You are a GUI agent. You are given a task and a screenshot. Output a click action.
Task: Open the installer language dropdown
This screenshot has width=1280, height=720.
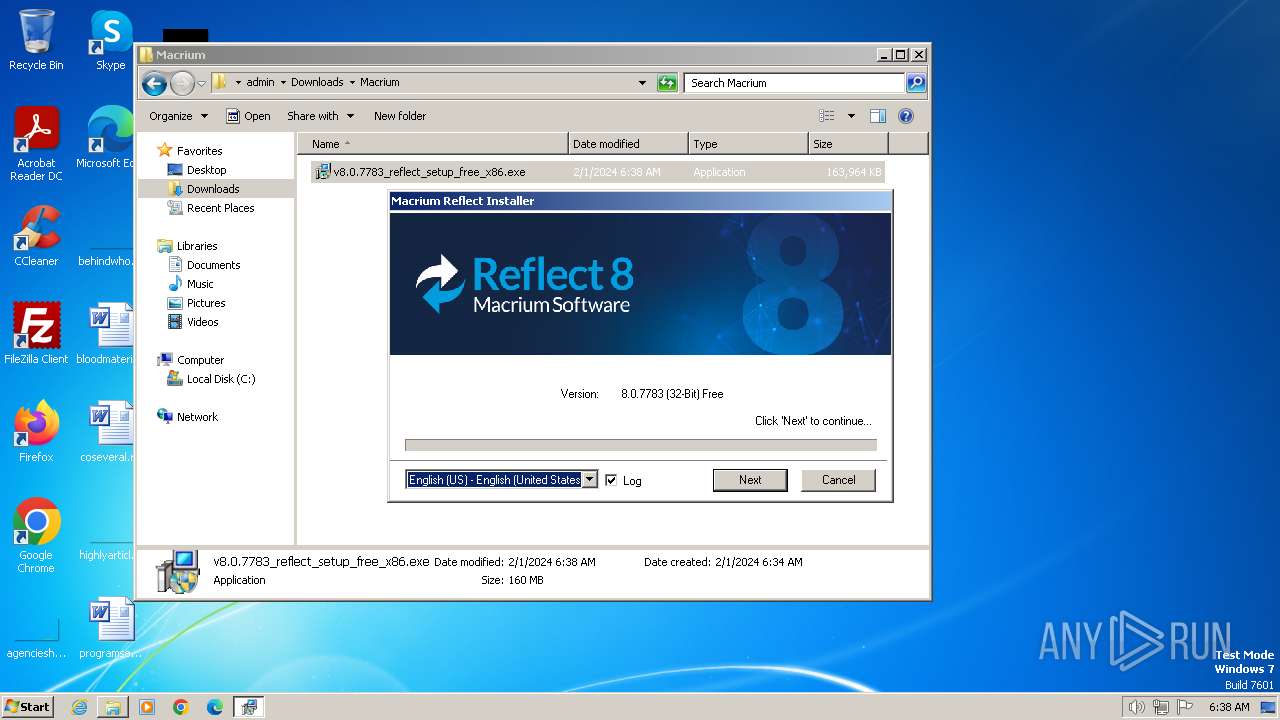click(590, 480)
